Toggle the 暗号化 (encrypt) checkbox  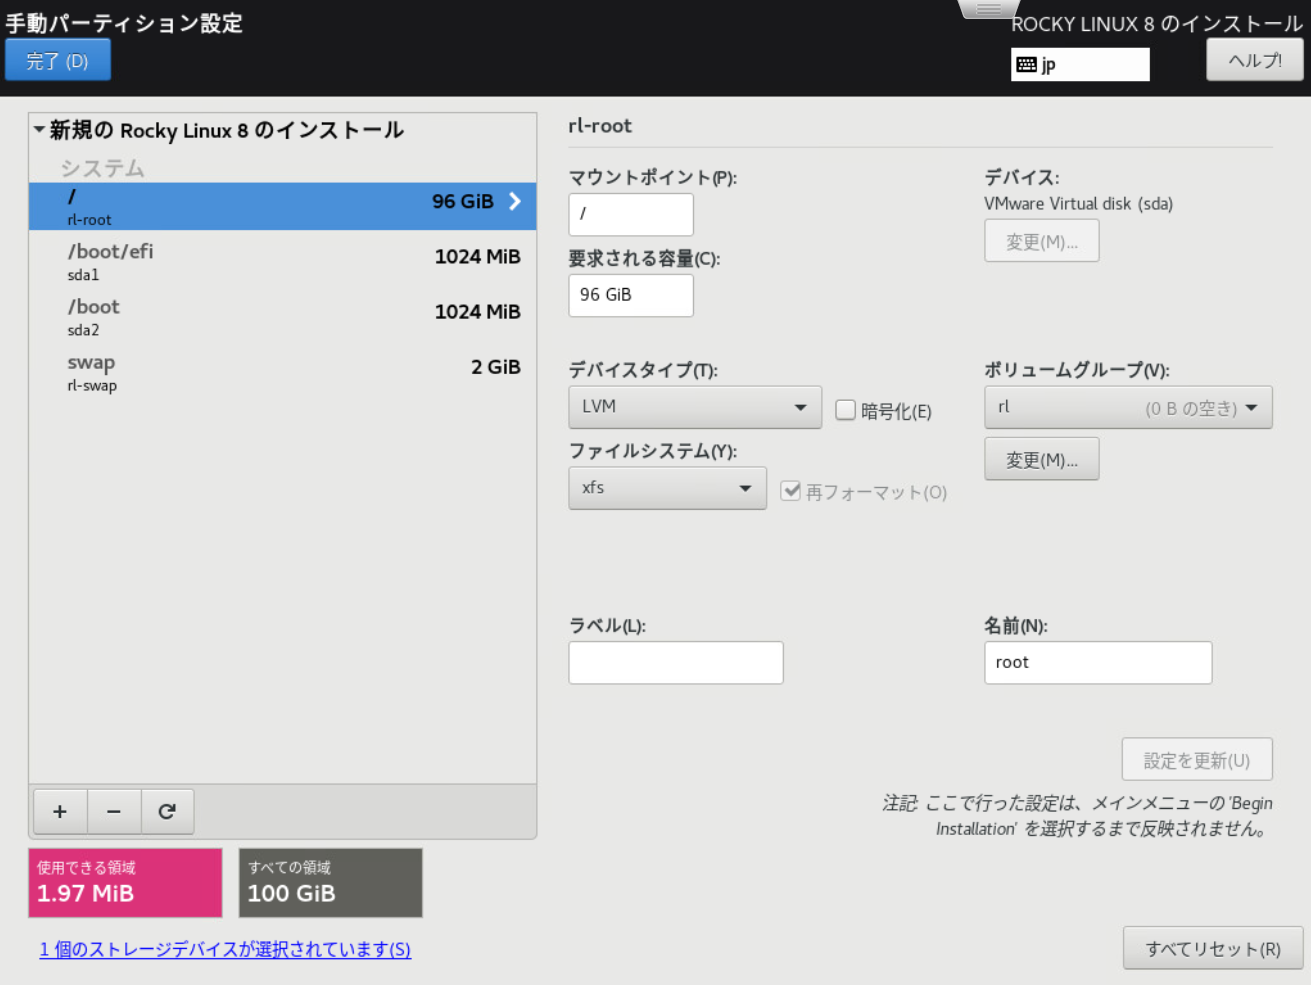[x=846, y=410]
